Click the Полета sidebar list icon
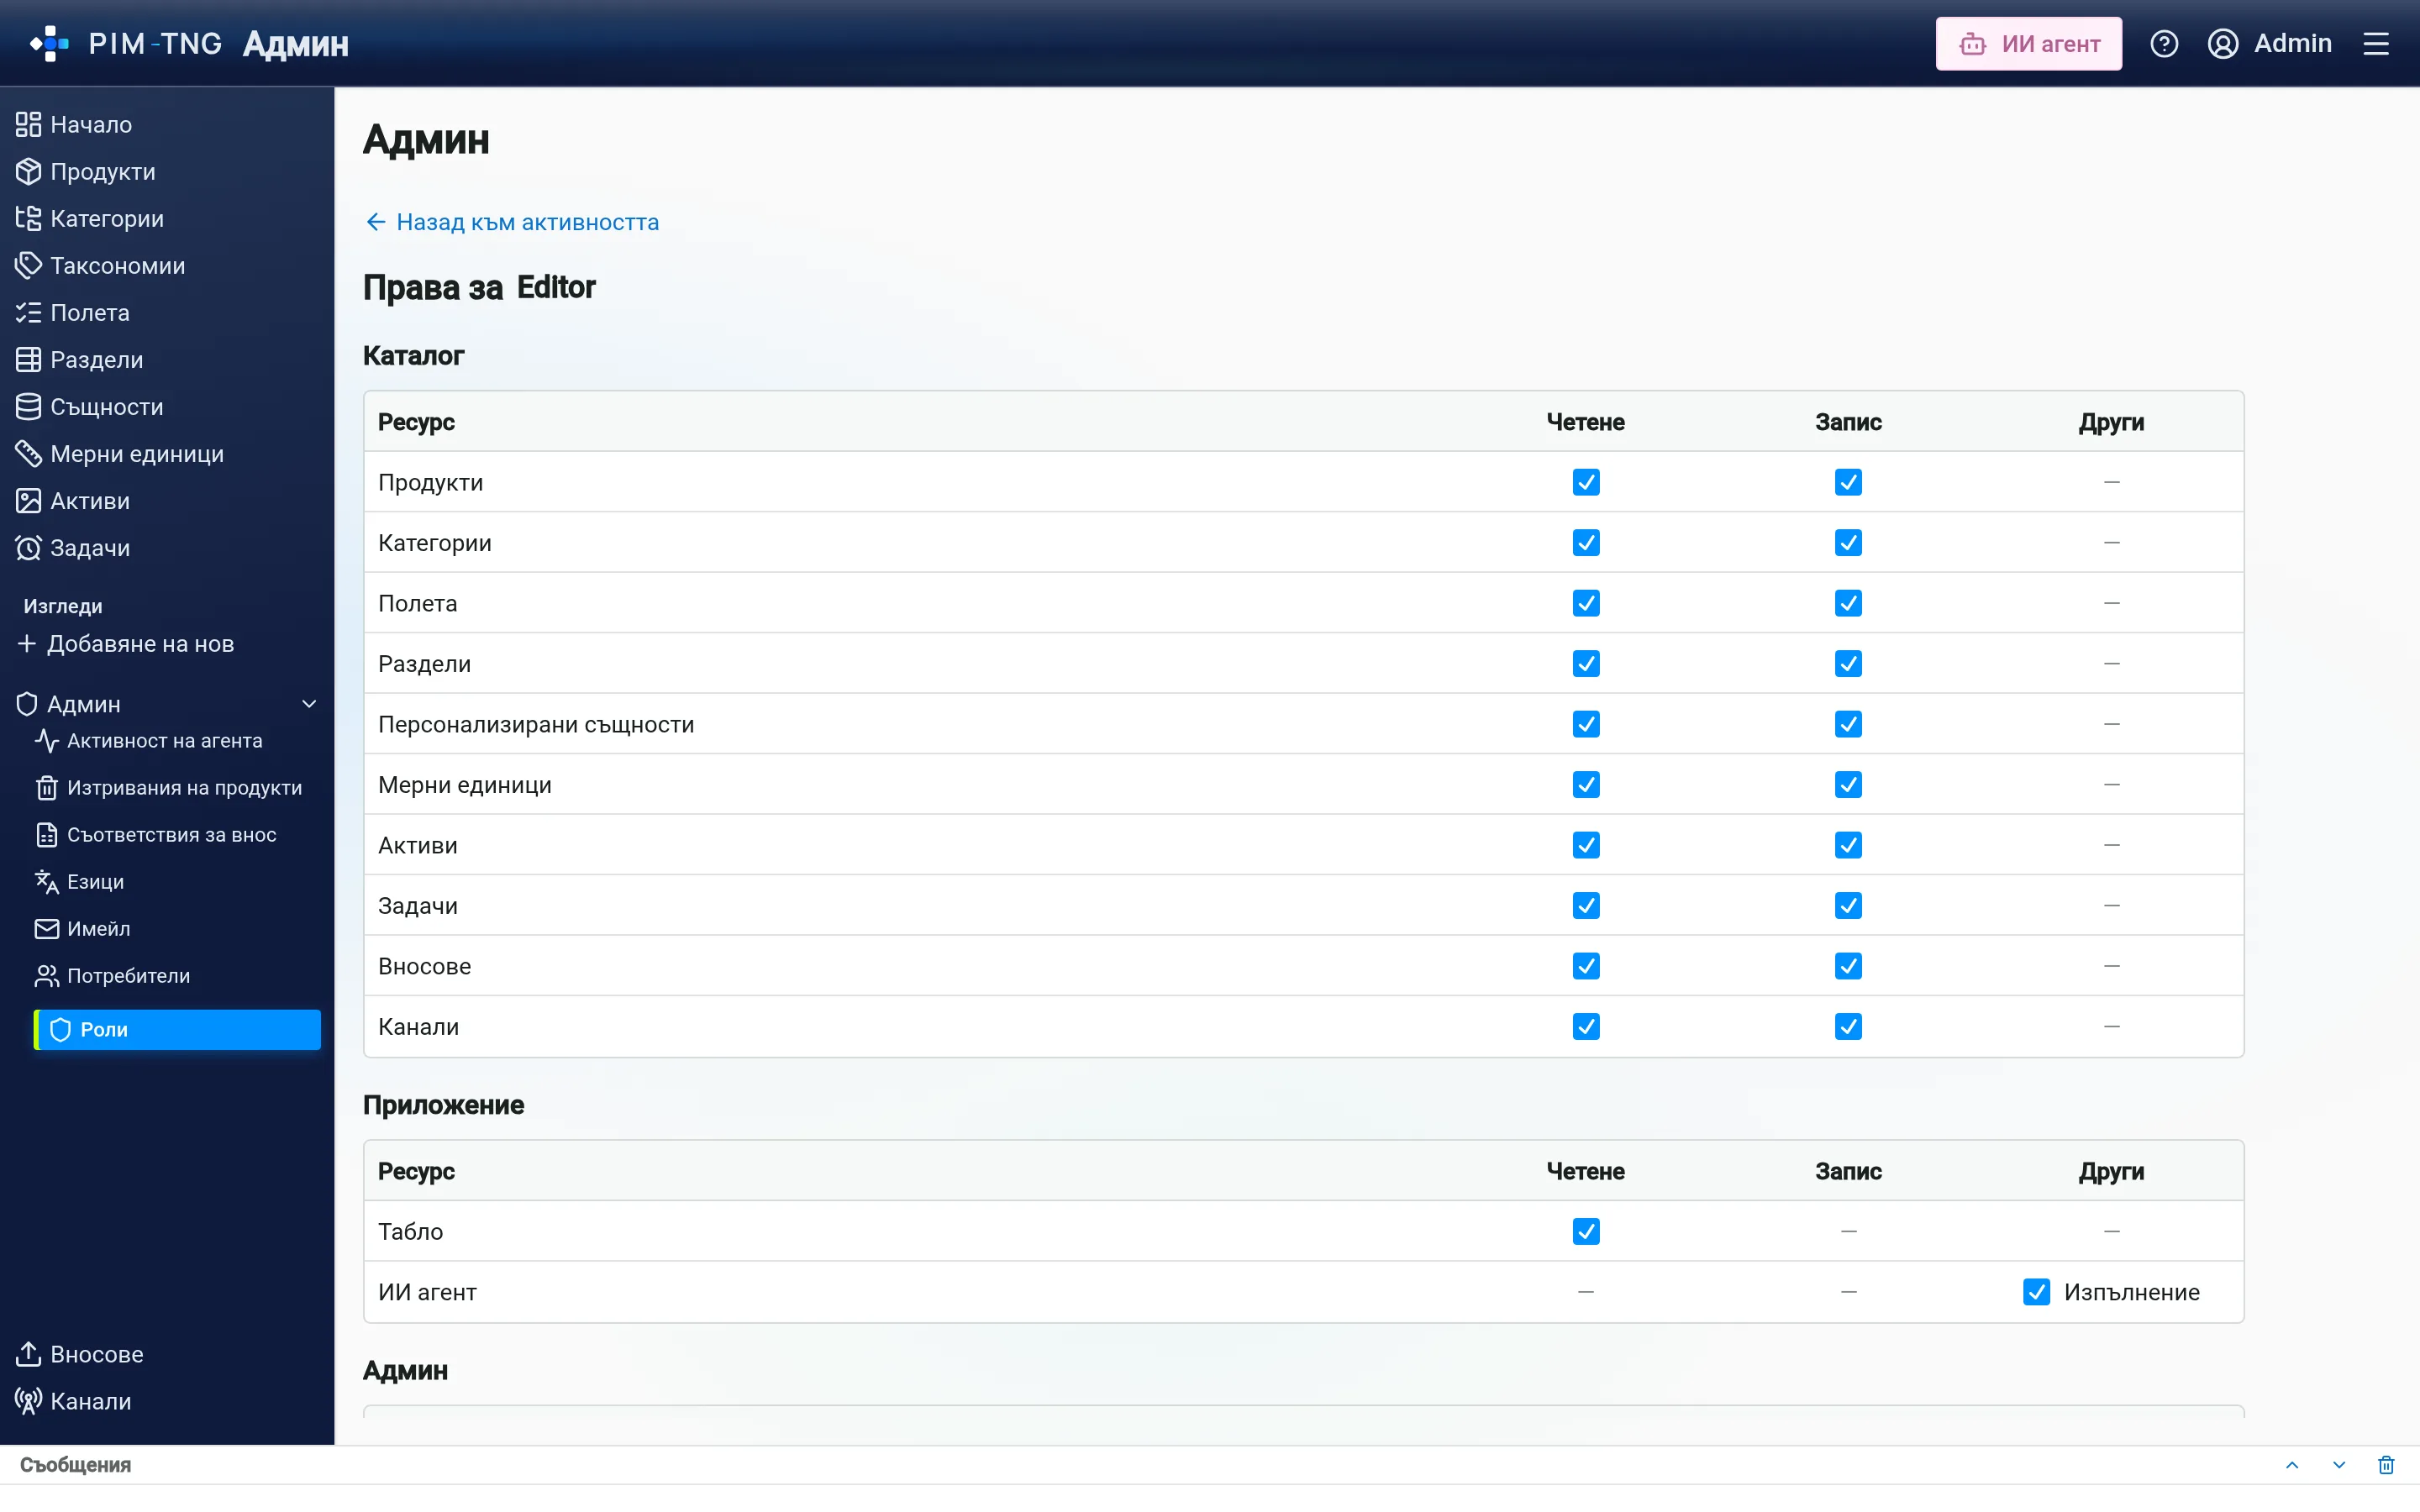Screen dimensions: 2420x1512 (x=28, y=312)
